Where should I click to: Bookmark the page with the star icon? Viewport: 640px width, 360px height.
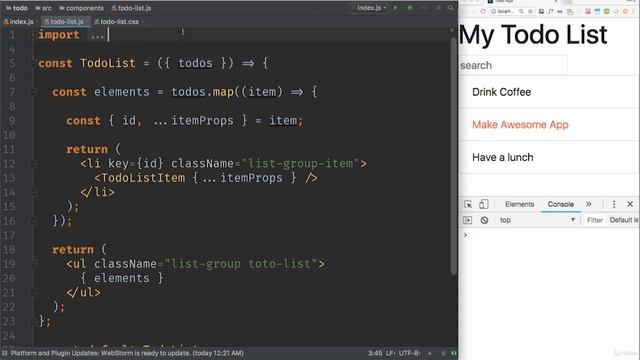click(x=530, y=11)
